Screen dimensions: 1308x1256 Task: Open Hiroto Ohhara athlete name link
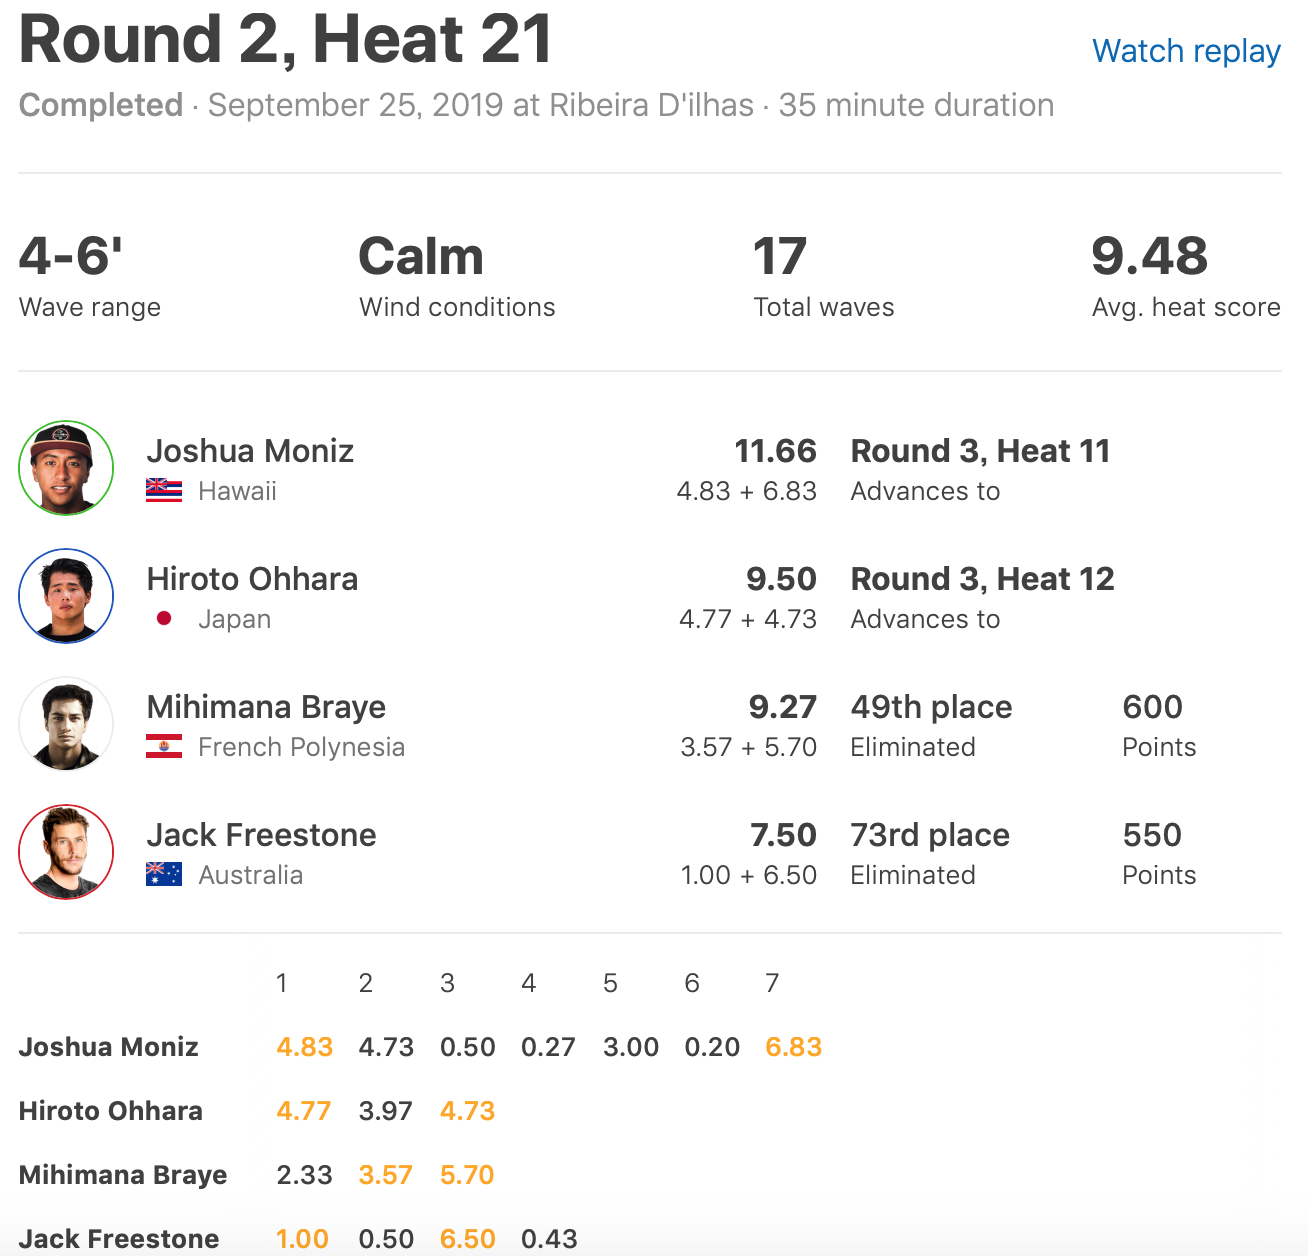[x=252, y=579]
